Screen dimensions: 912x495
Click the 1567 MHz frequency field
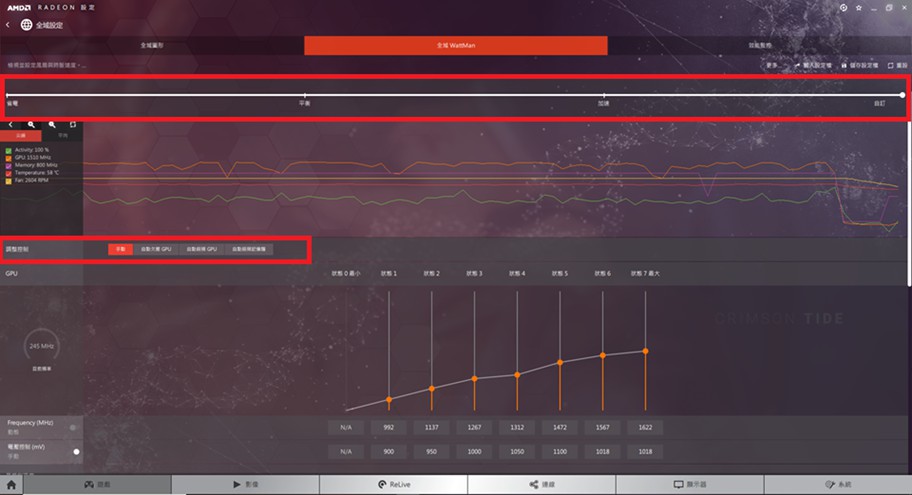pos(603,428)
